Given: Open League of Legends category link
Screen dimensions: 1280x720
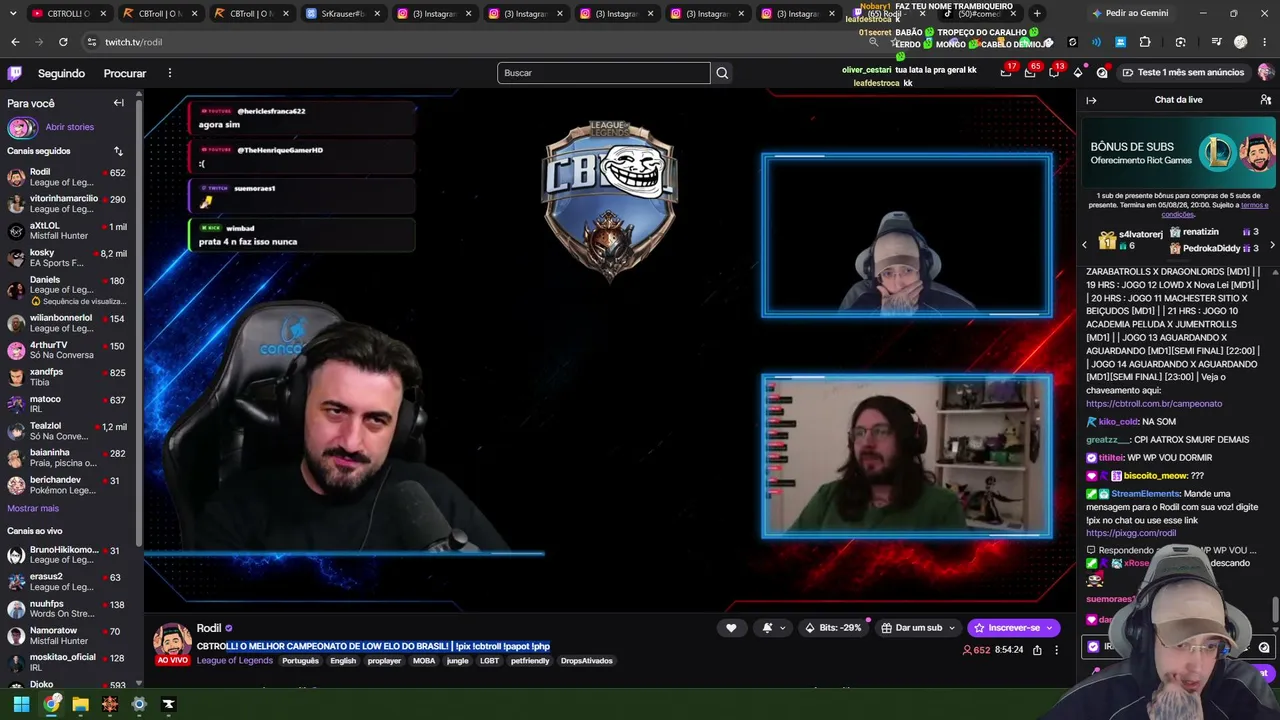Looking at the screenshot, I should pyautogui.click(x=234, y=661).
